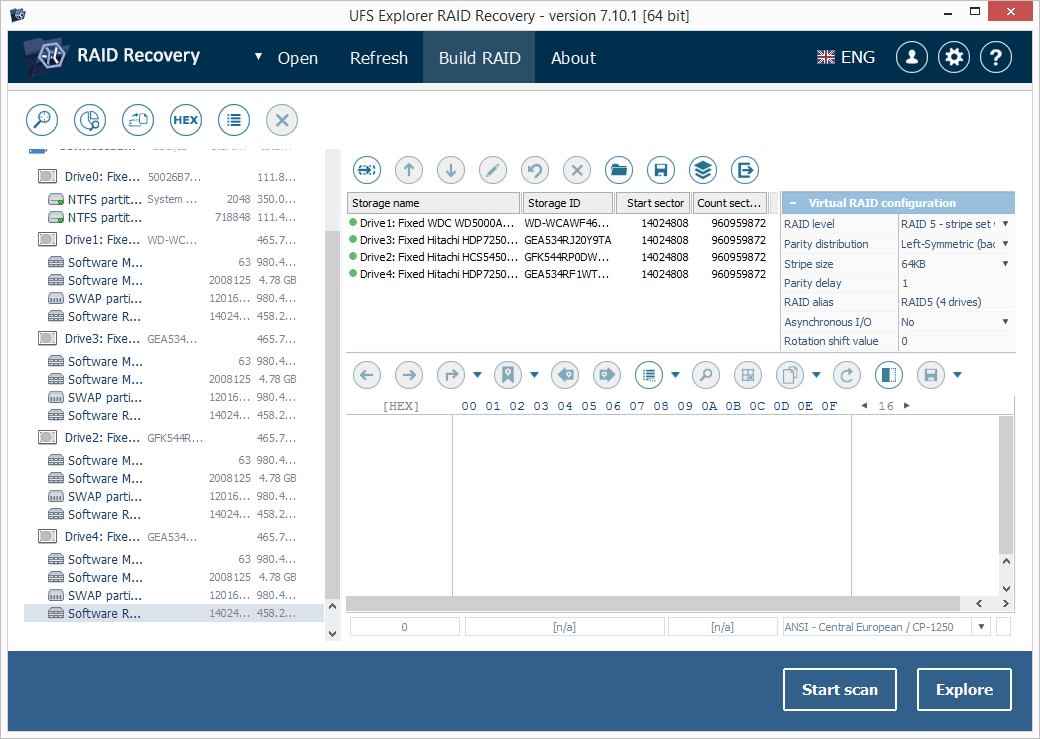Decrease hex bytes-per-row with left arrow

click(x=864, y=405)
